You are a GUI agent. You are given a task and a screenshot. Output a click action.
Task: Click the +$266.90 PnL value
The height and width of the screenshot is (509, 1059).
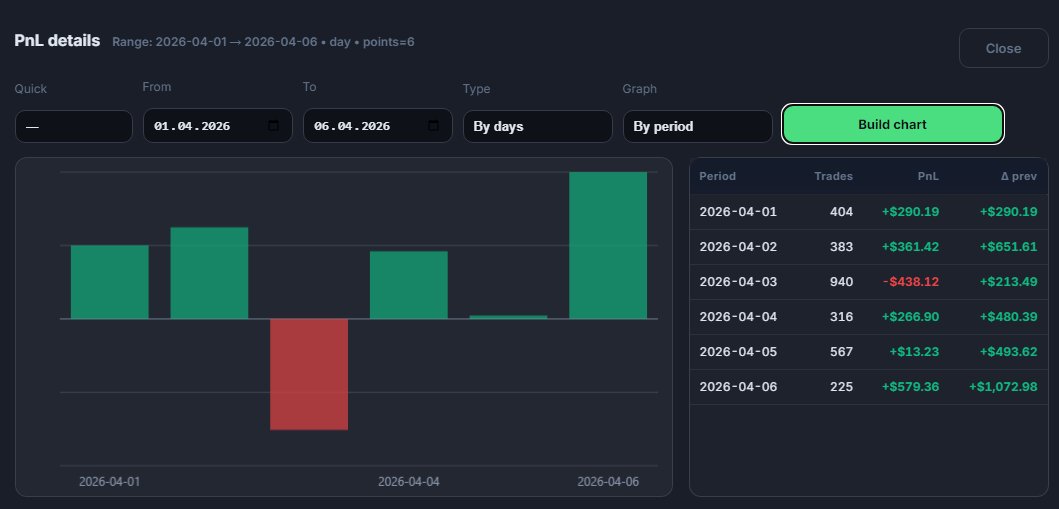[x=910, y=317]
